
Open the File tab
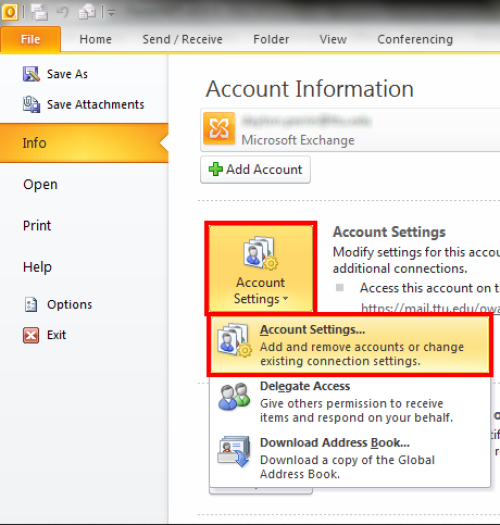(x=30, y=39)
